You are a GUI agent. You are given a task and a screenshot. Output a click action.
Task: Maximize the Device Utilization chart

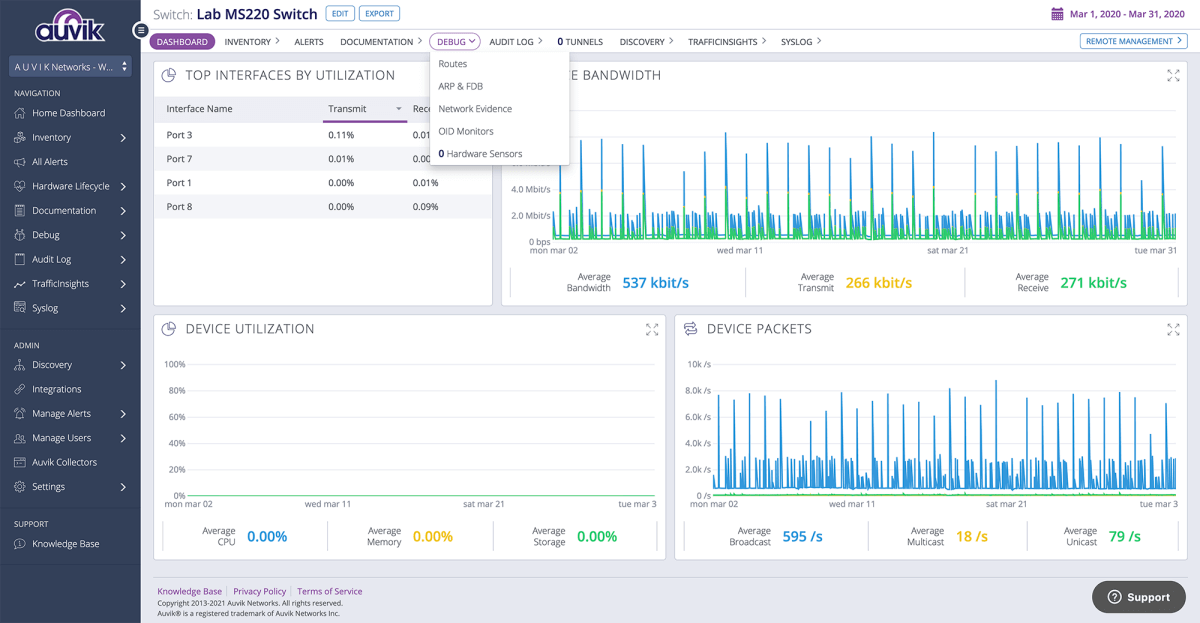(652, 329)
